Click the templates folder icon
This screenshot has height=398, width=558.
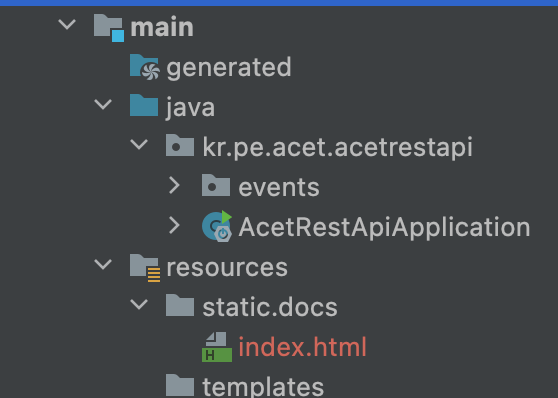180,385
